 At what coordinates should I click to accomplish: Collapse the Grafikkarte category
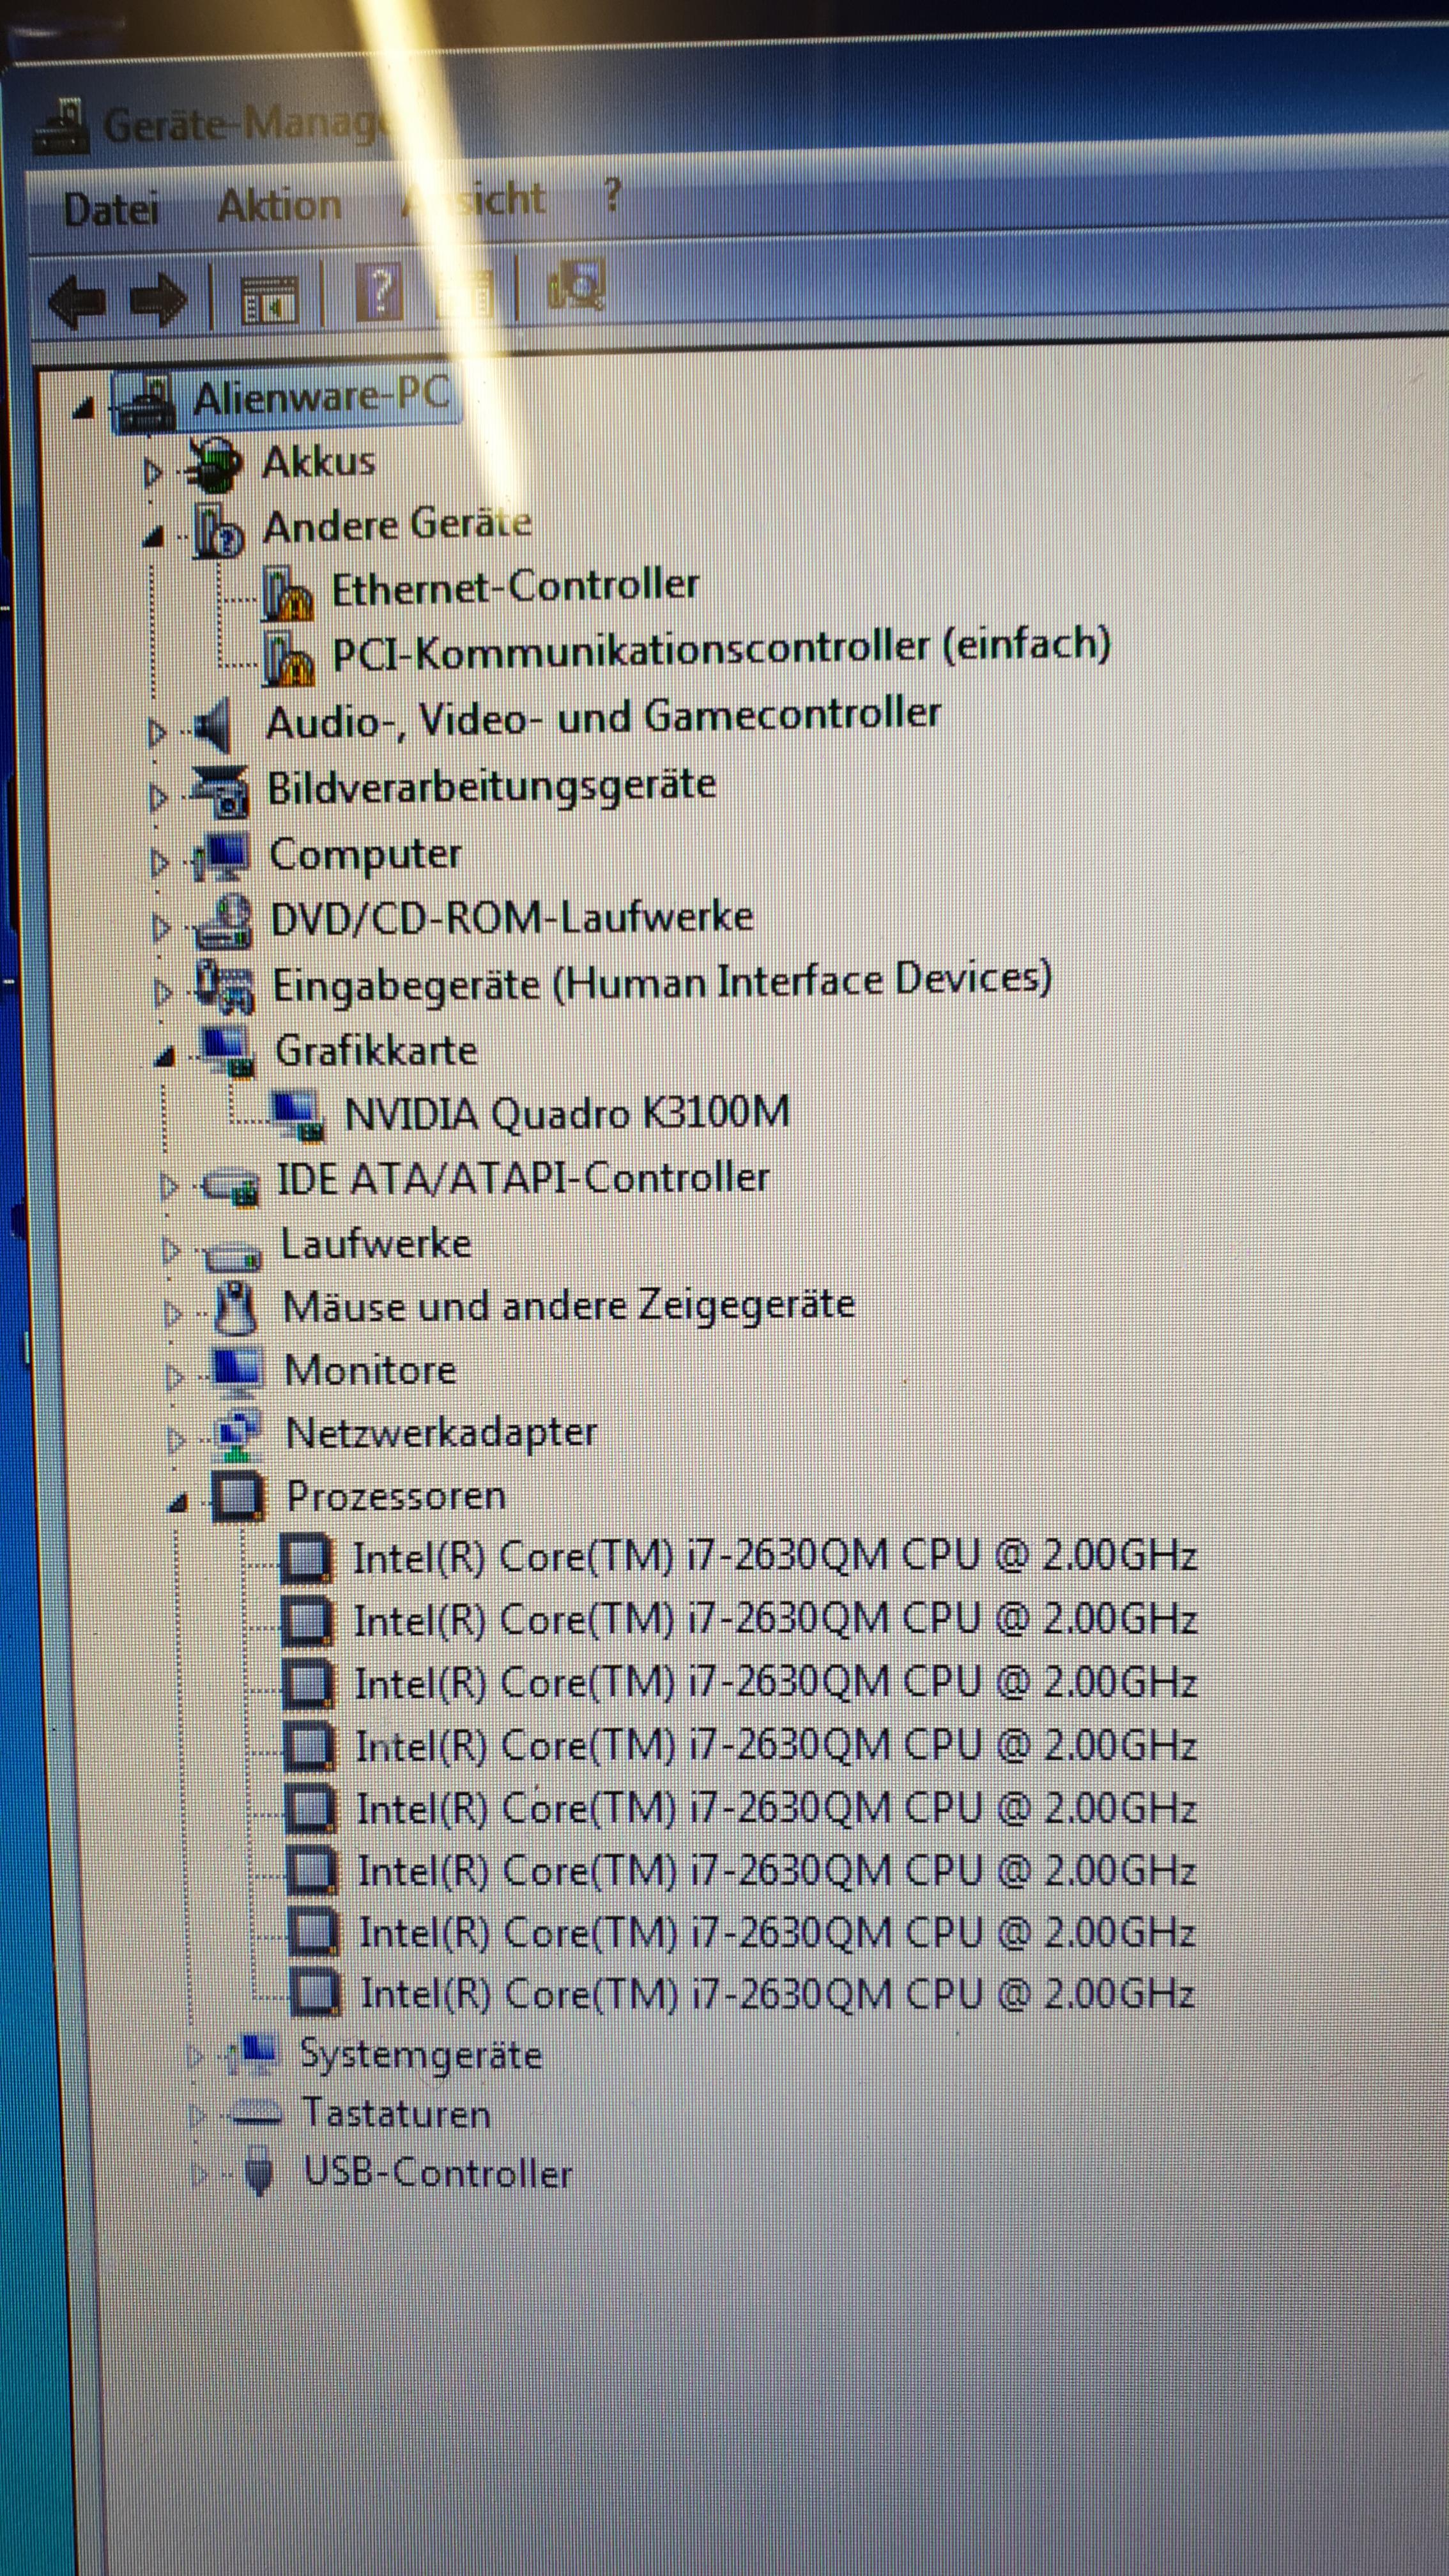coord(165,1057)
